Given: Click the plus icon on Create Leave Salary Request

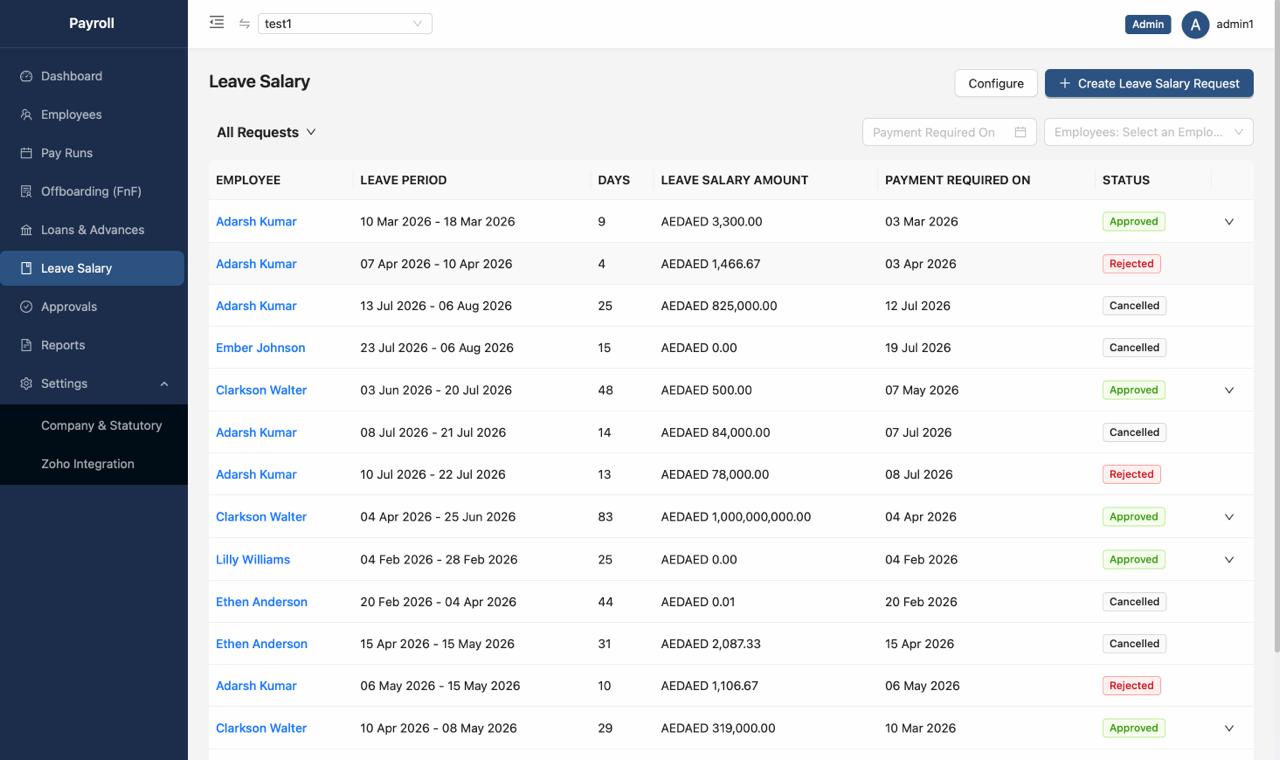Looking at the screenshot, I should (1064, 83).
